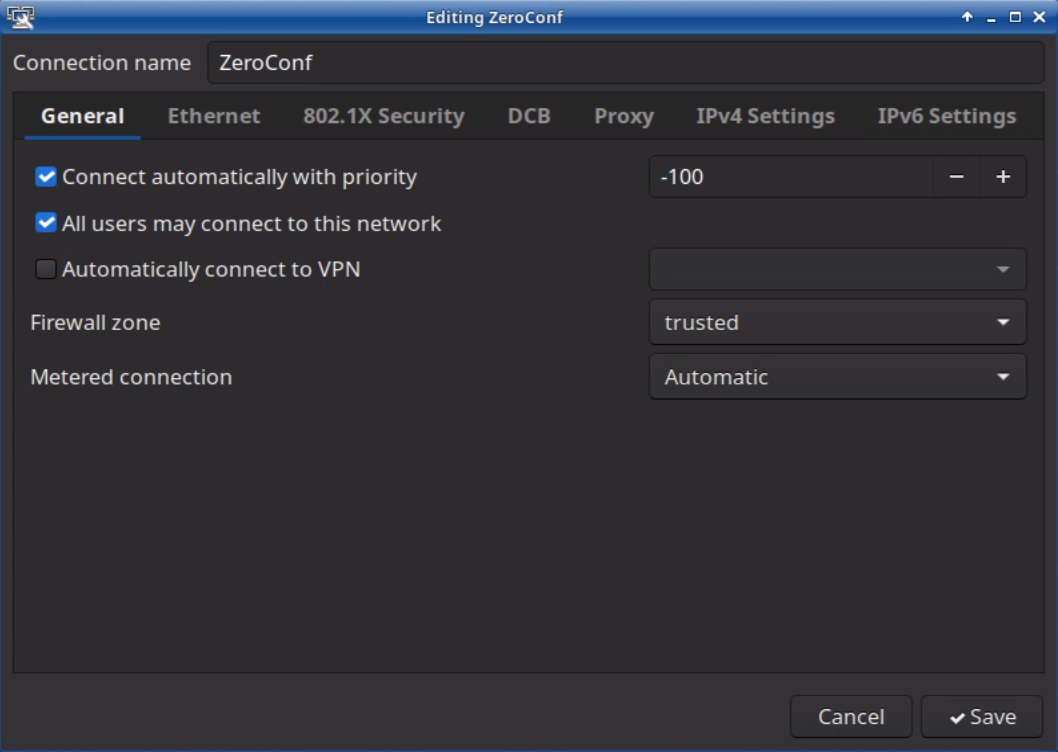Click the priority value field showing -100

pyautogui.click(x=790, y=177)
